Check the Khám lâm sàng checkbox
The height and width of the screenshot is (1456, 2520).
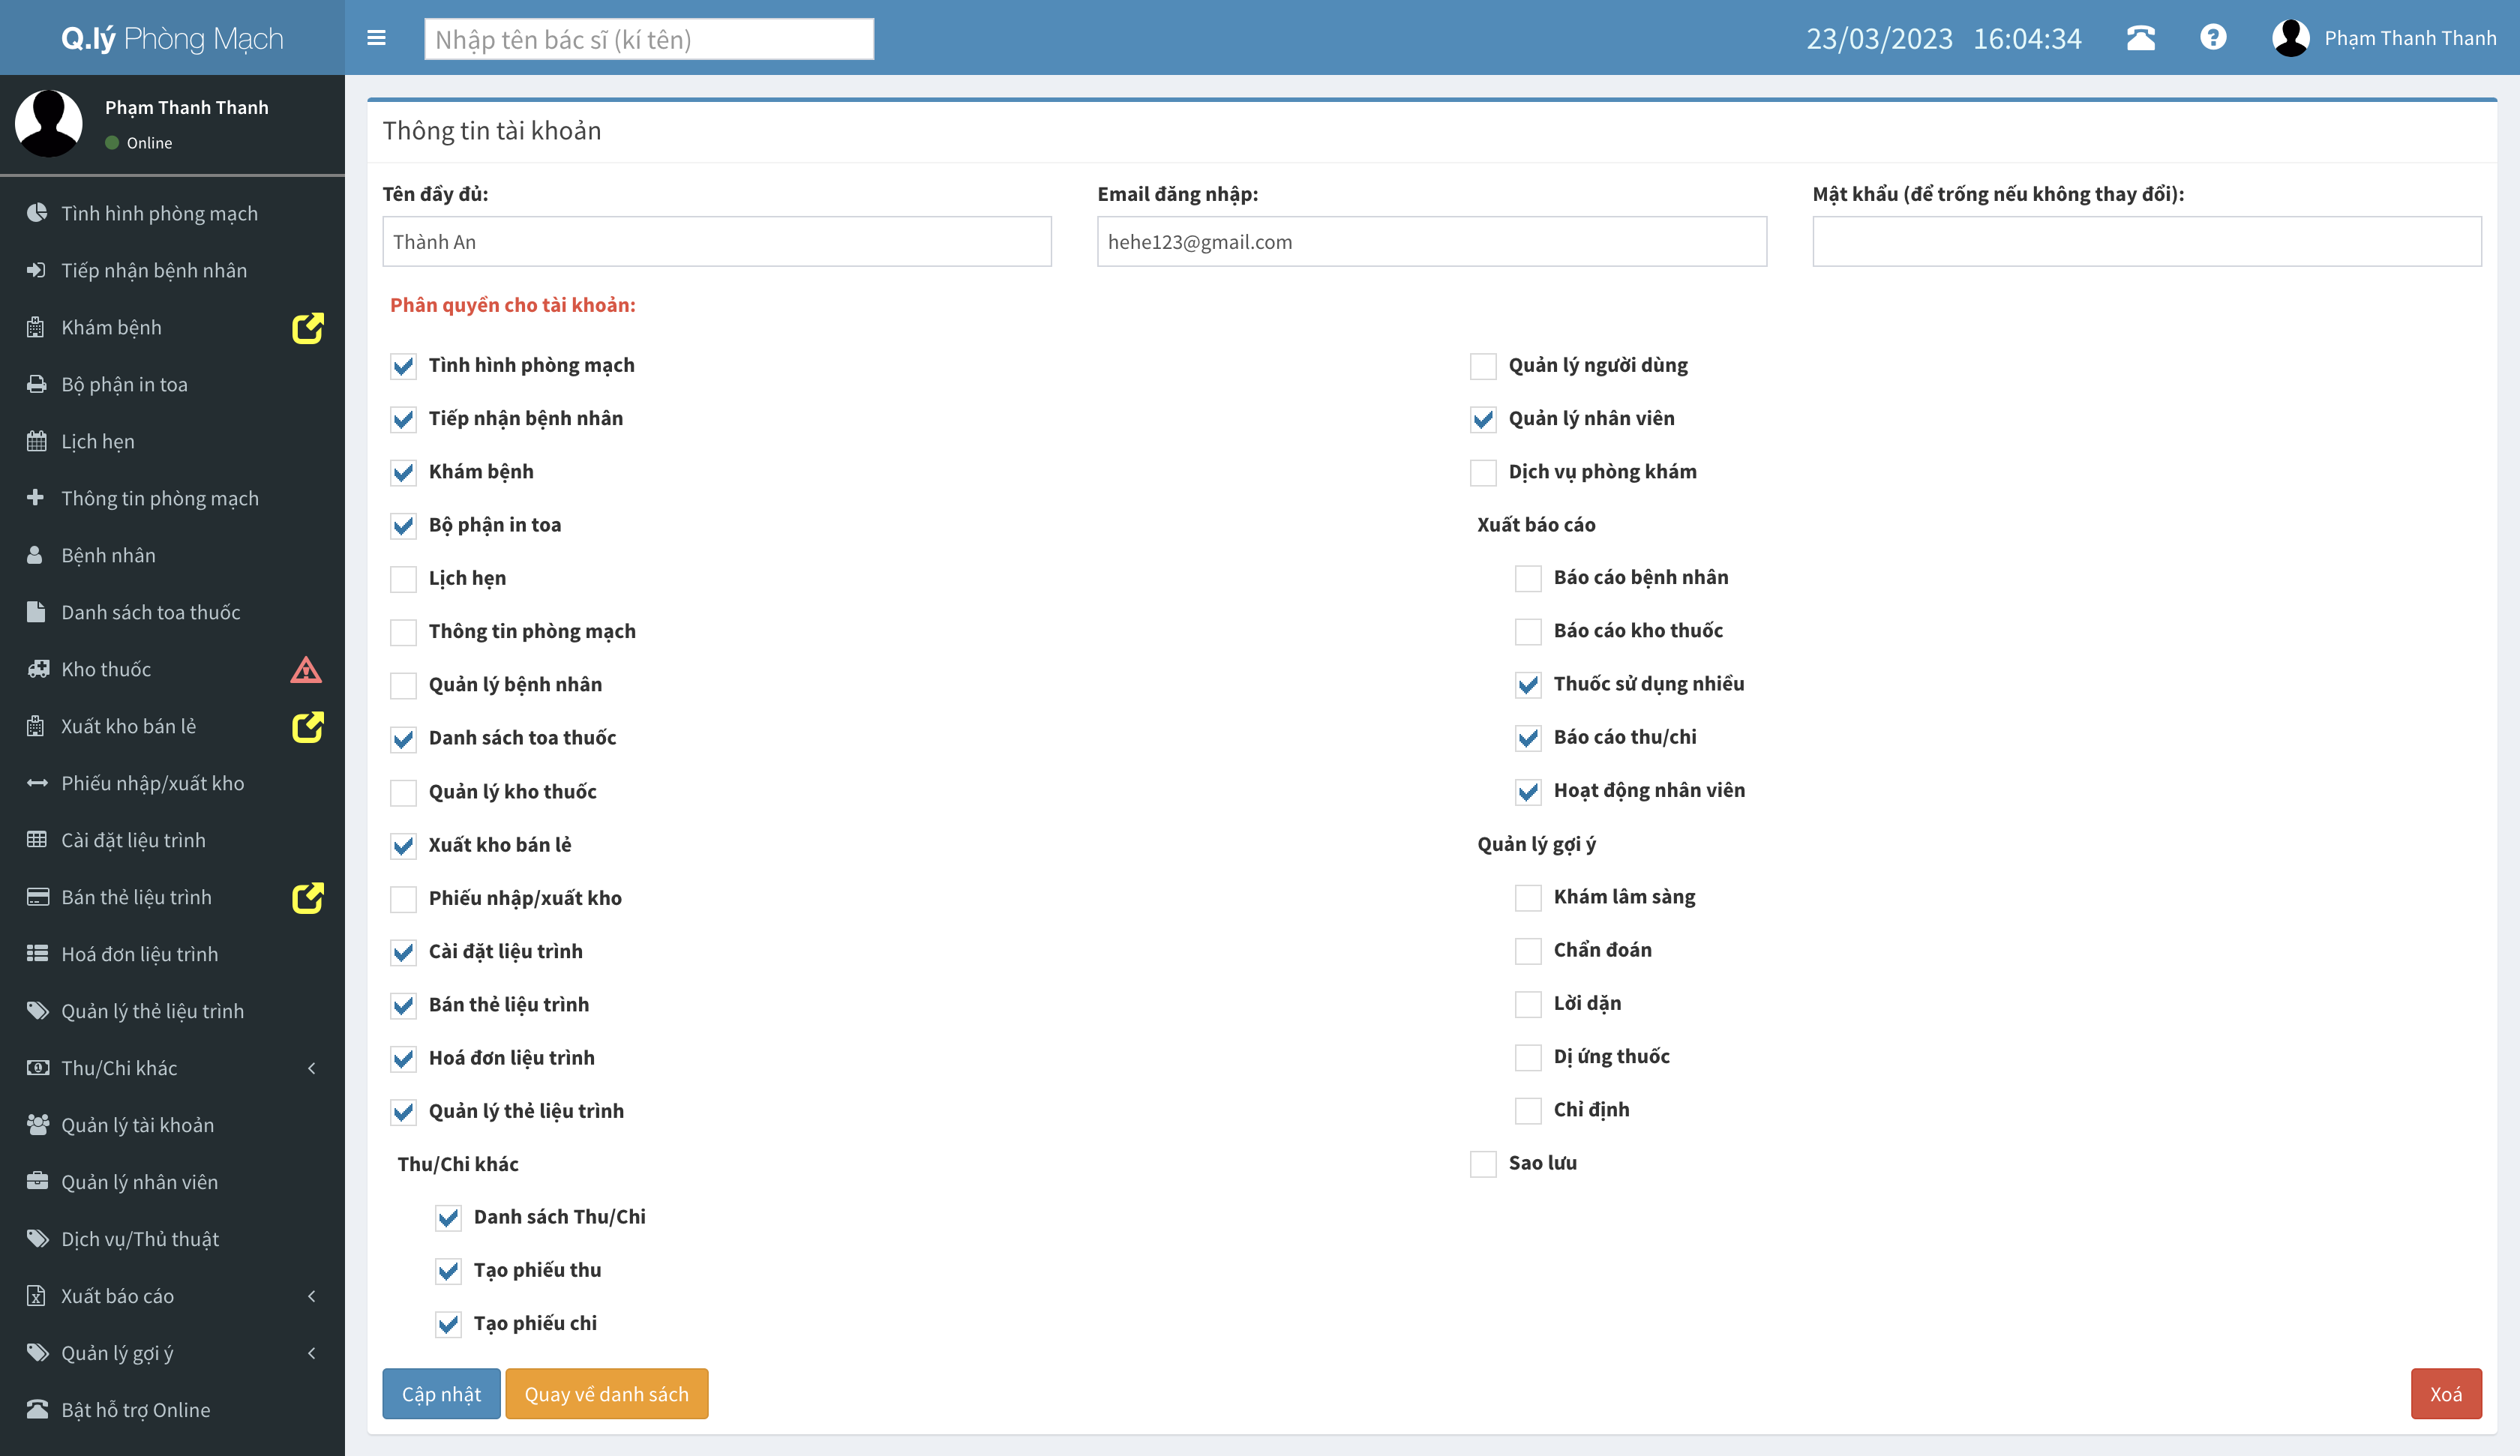tap(1528, 898)
